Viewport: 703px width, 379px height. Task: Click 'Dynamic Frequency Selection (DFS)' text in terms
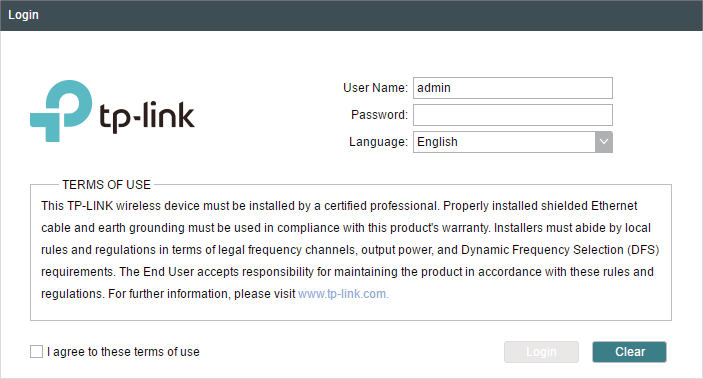560,250
